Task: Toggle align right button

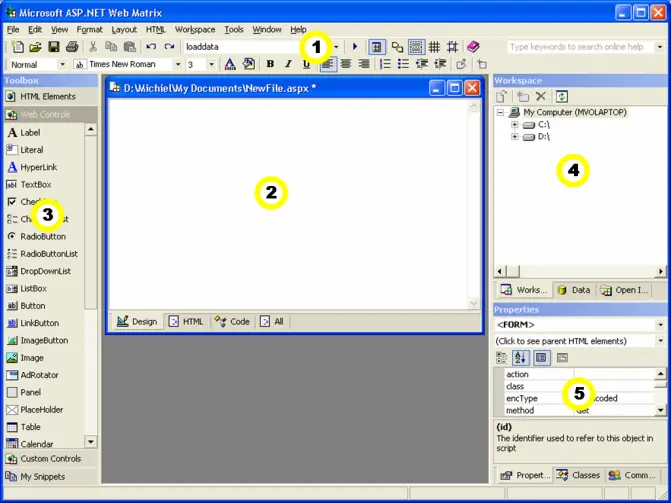Action: click(x=364, y=64)
